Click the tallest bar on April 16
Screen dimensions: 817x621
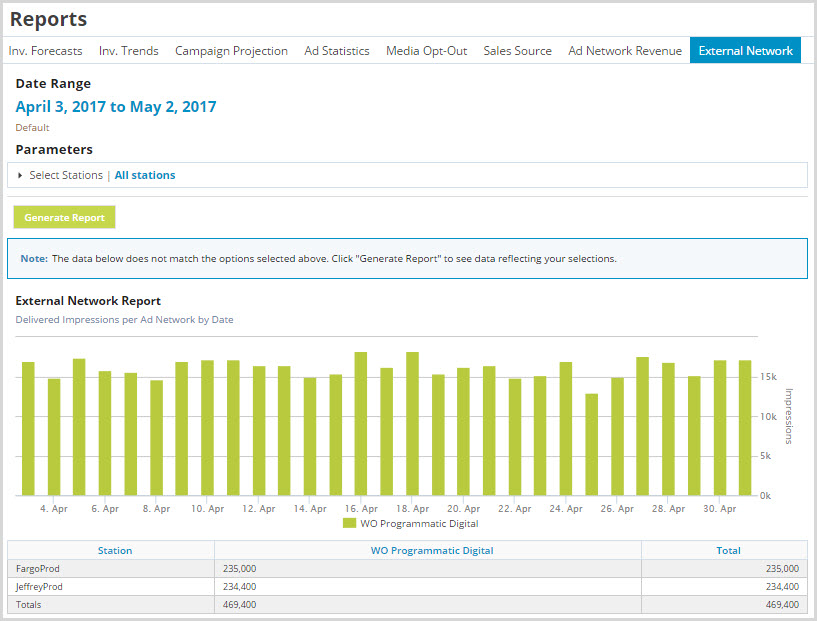click(360, 420)
